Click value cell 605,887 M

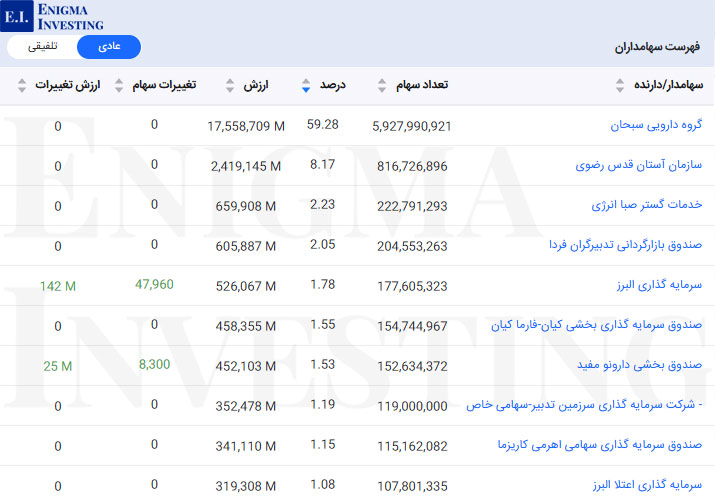(x=246, y=247)
